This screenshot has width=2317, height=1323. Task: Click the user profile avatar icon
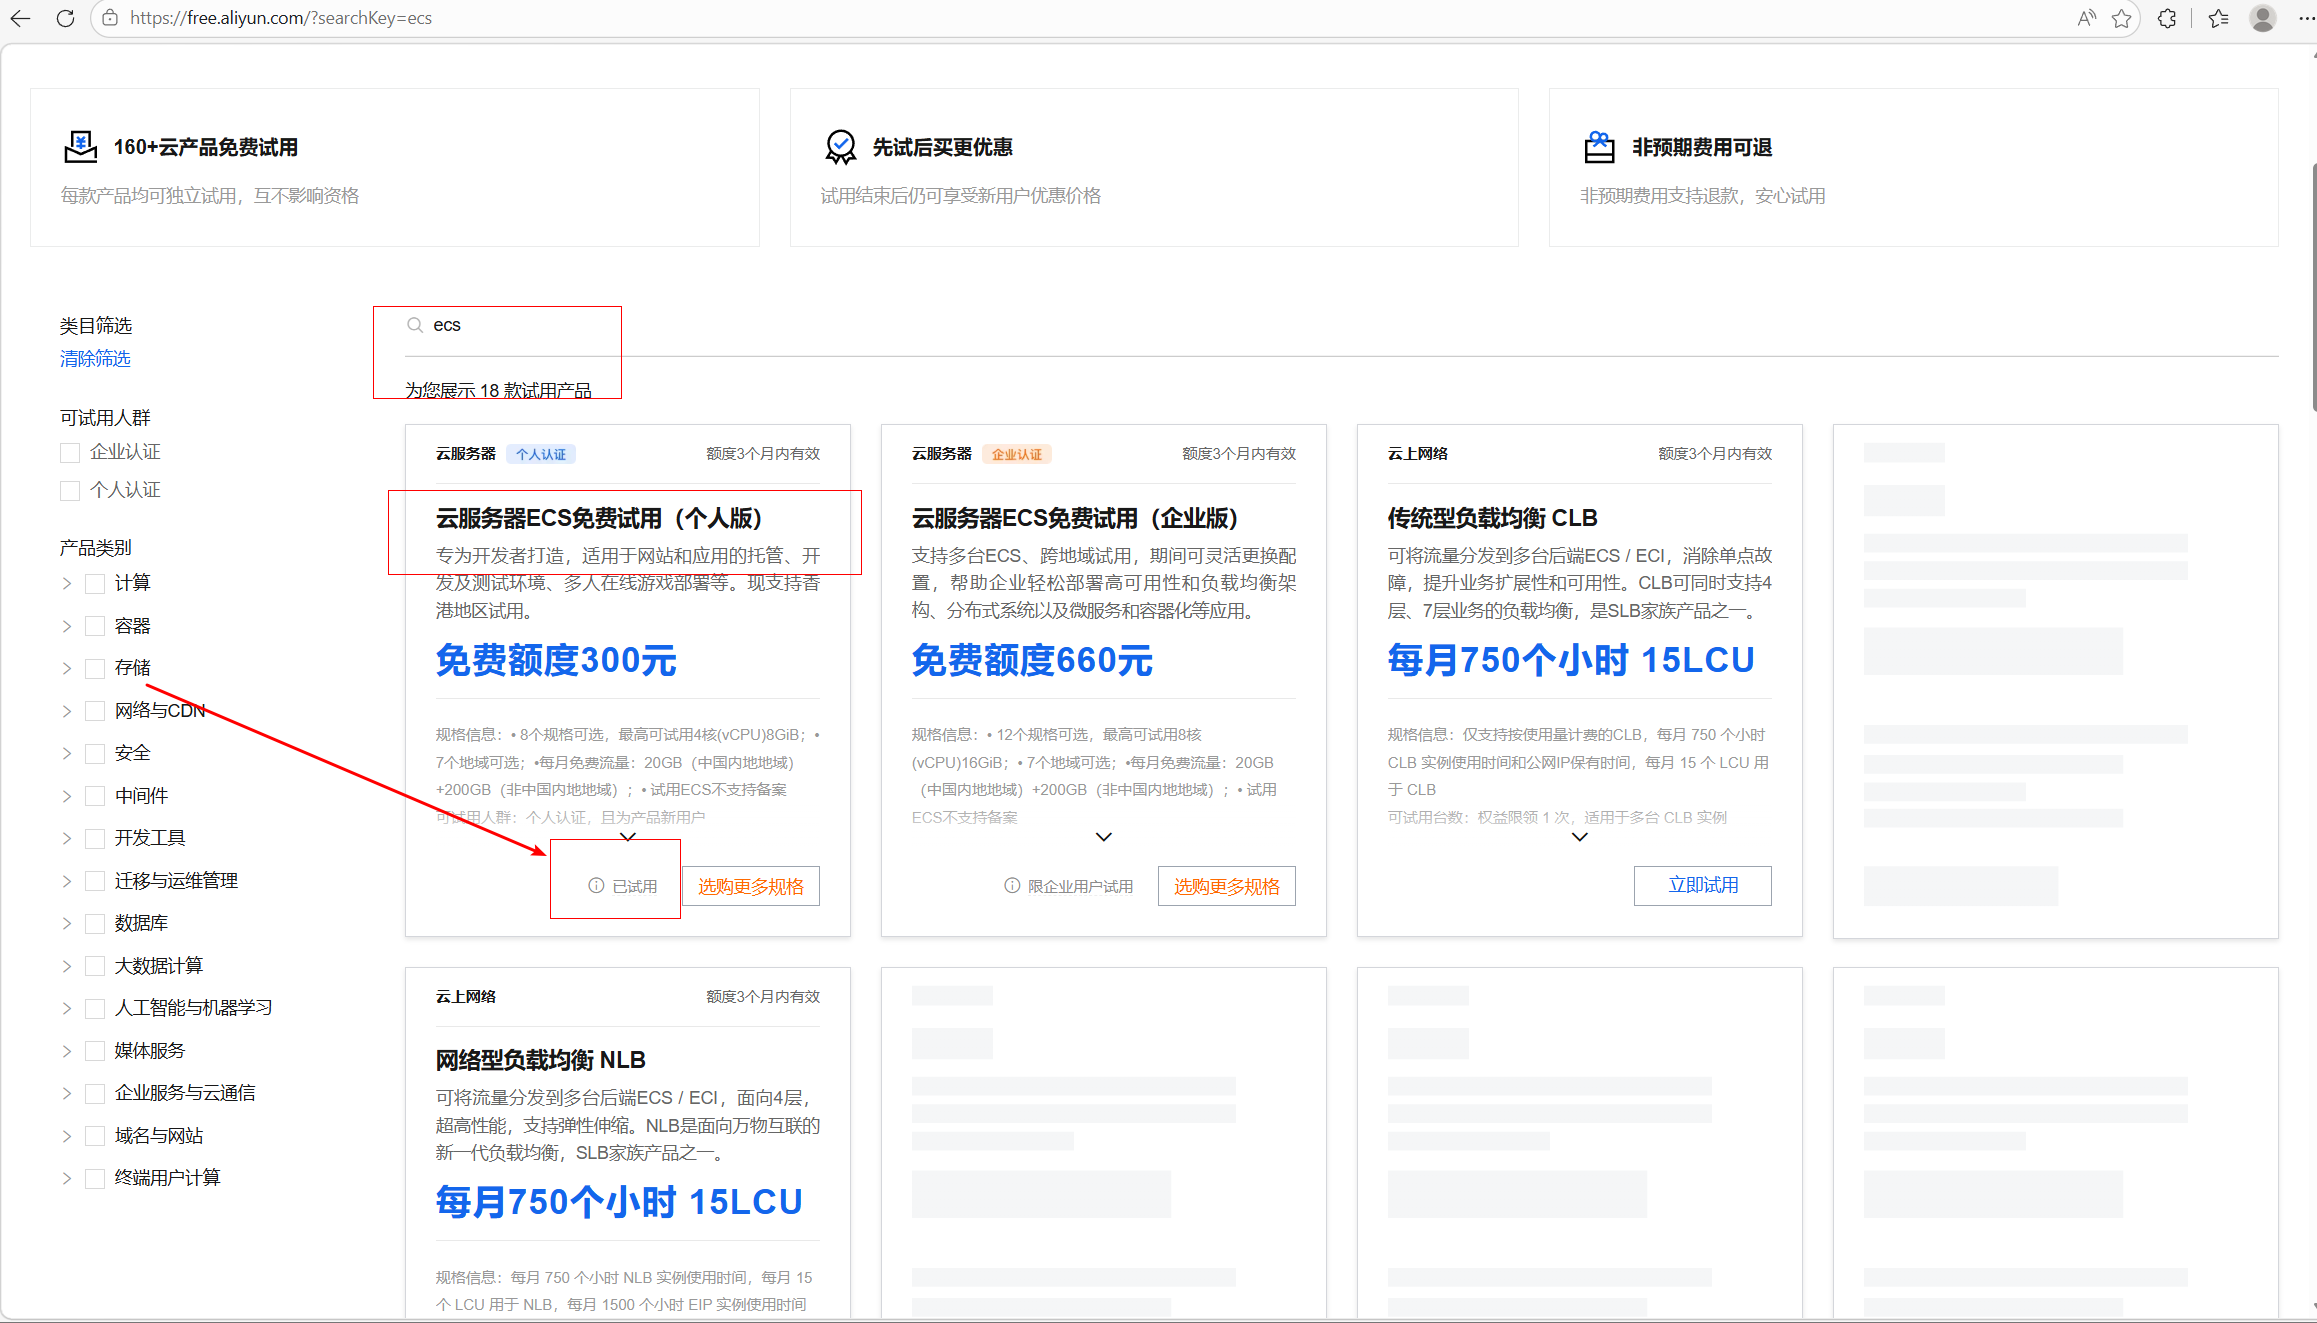click(2263, 18)
